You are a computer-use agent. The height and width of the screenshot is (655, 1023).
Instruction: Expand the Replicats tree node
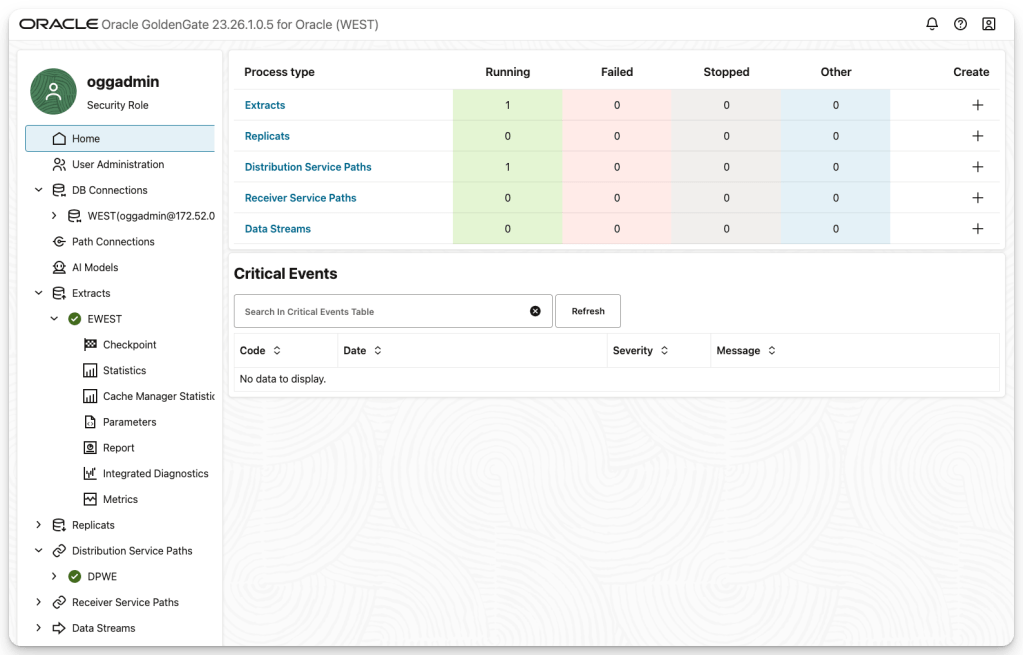(x=39, y=525)
